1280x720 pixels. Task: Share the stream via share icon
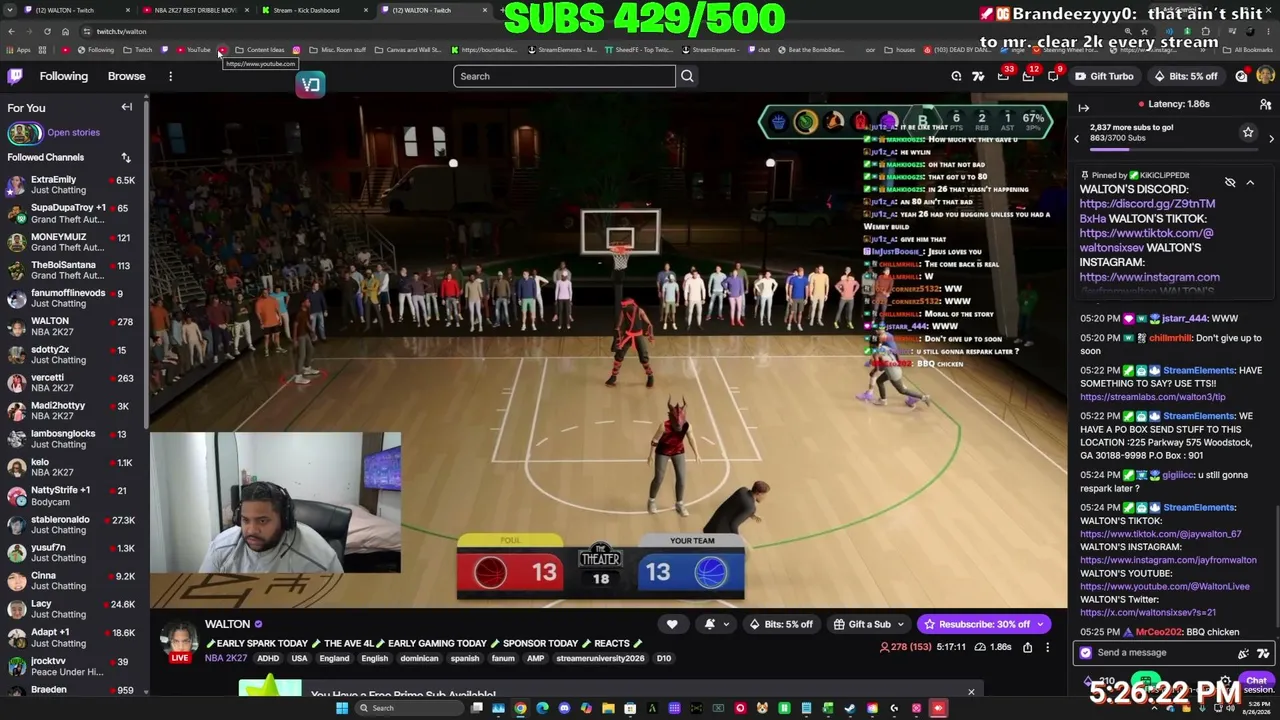tap(1027, 647)
